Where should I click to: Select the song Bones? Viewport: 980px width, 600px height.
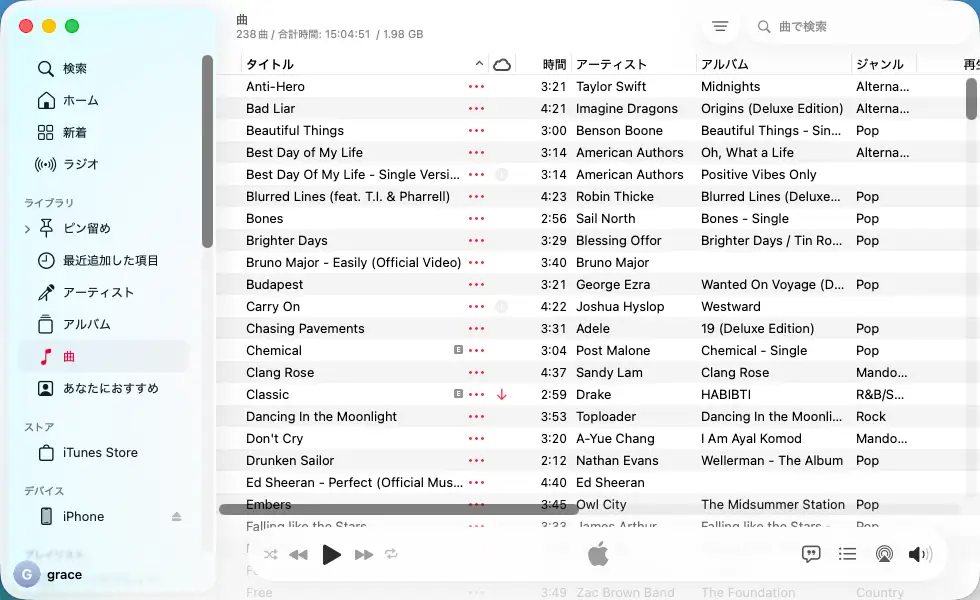264,218
